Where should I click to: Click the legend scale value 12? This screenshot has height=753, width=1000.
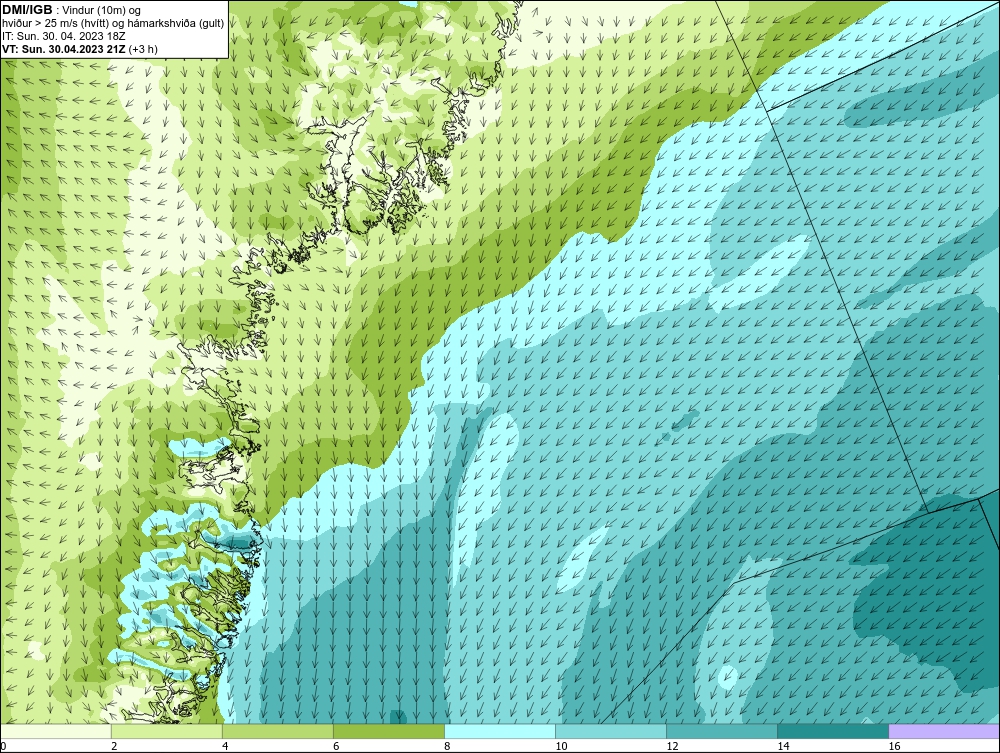[672, 746]
